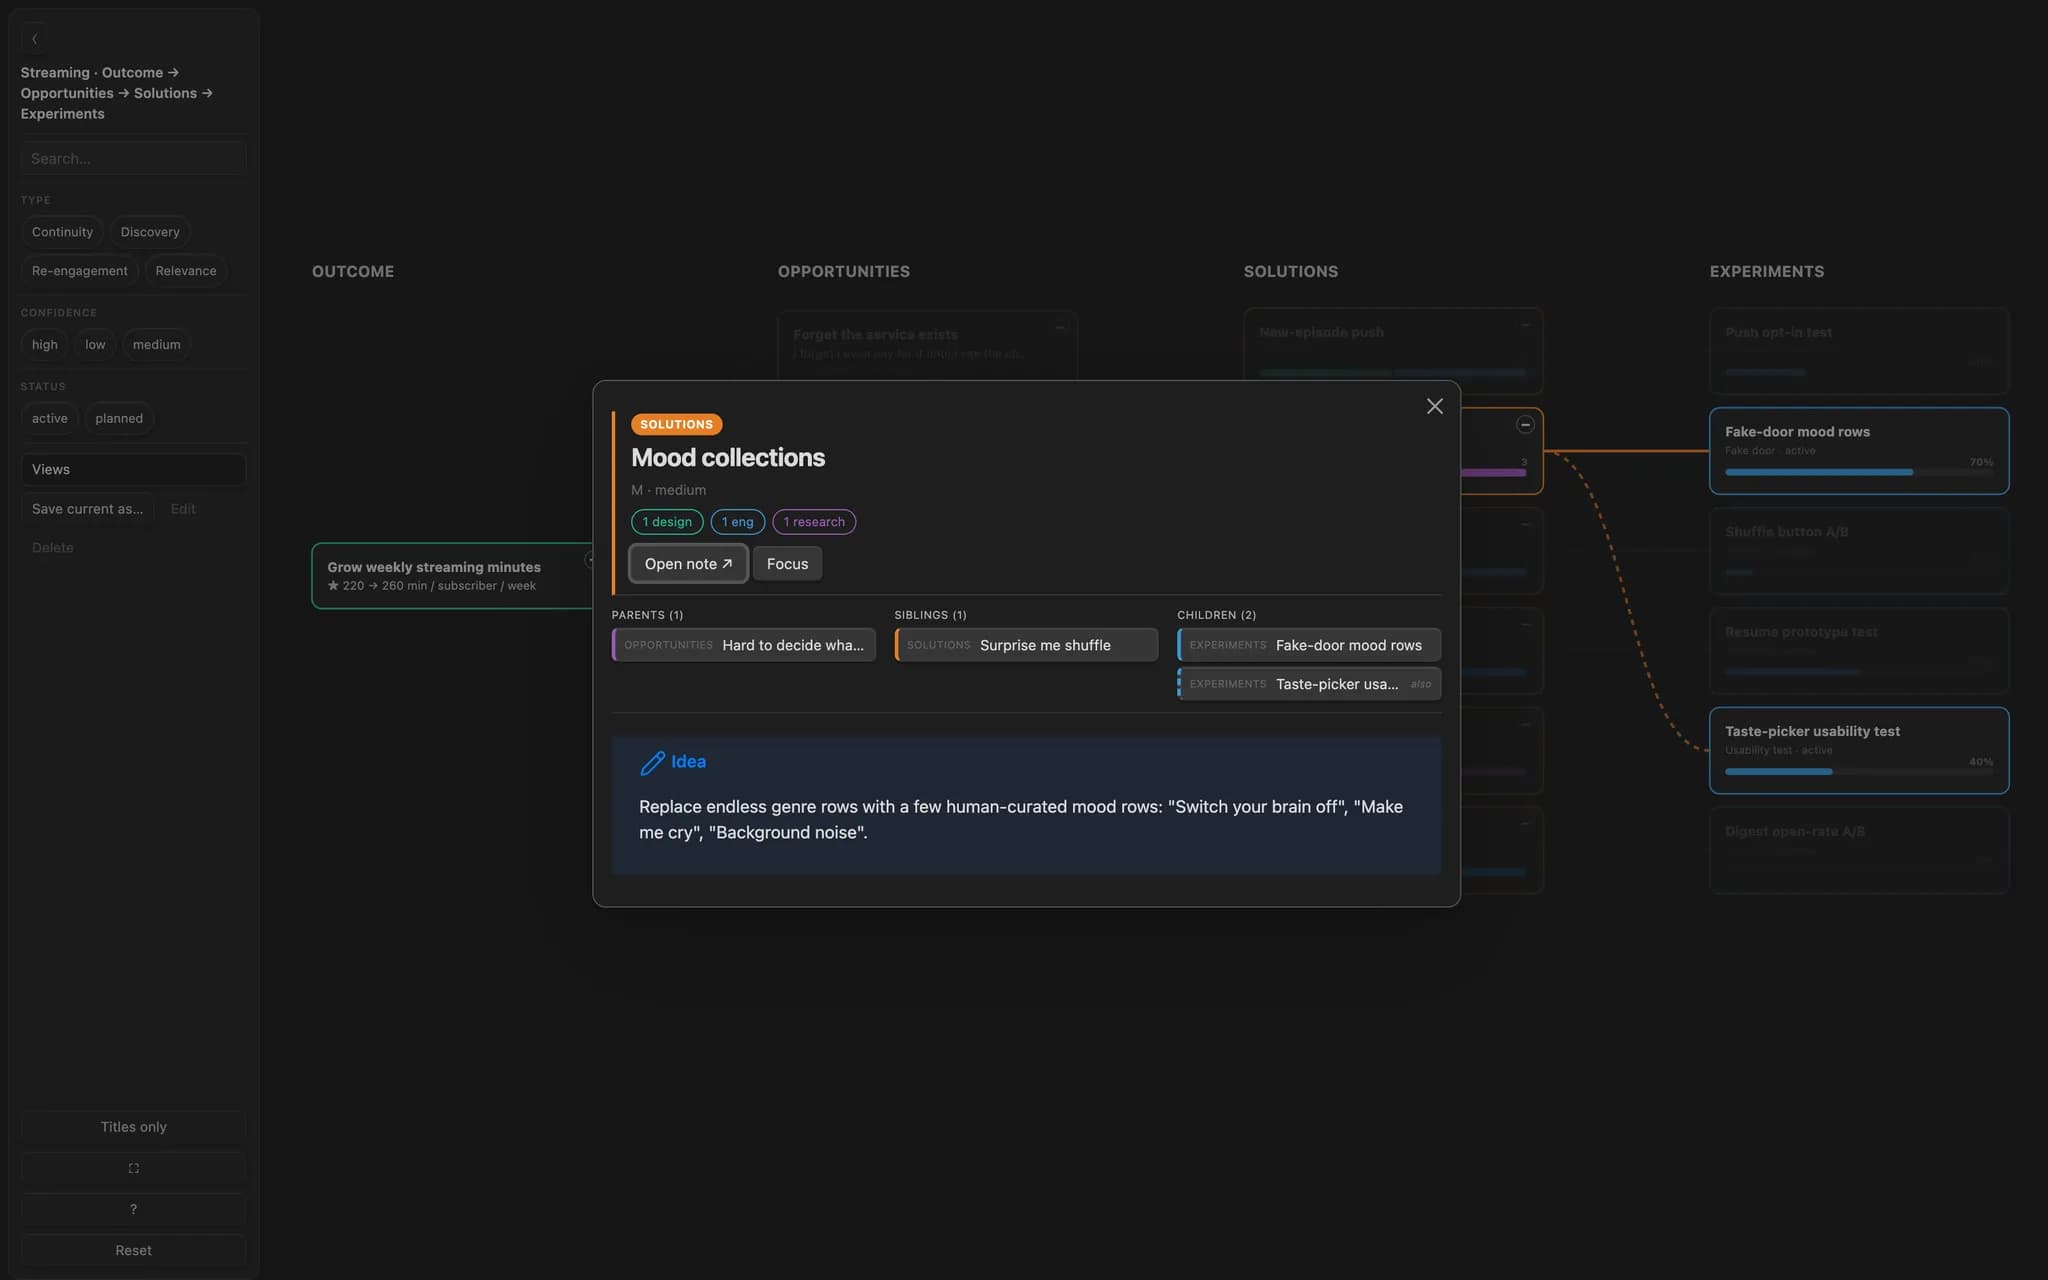Open help with the question mark button
This screenshot has width=2048, height=1280.
[133, 1209]
